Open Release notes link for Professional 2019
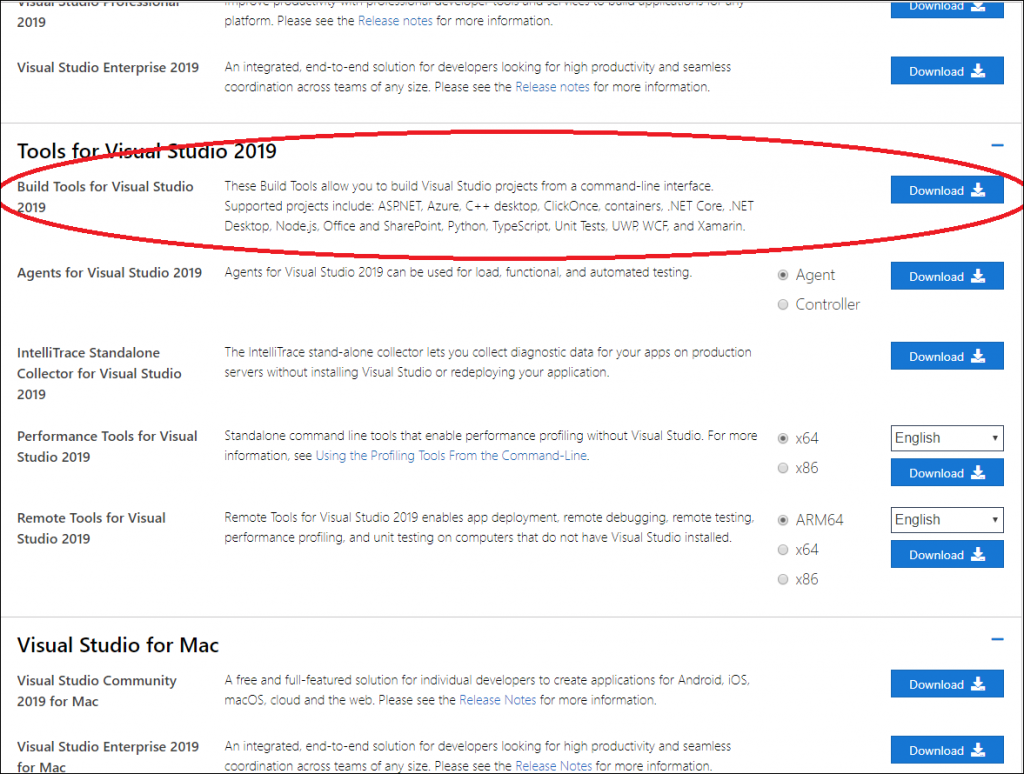 tap(395, 20)
